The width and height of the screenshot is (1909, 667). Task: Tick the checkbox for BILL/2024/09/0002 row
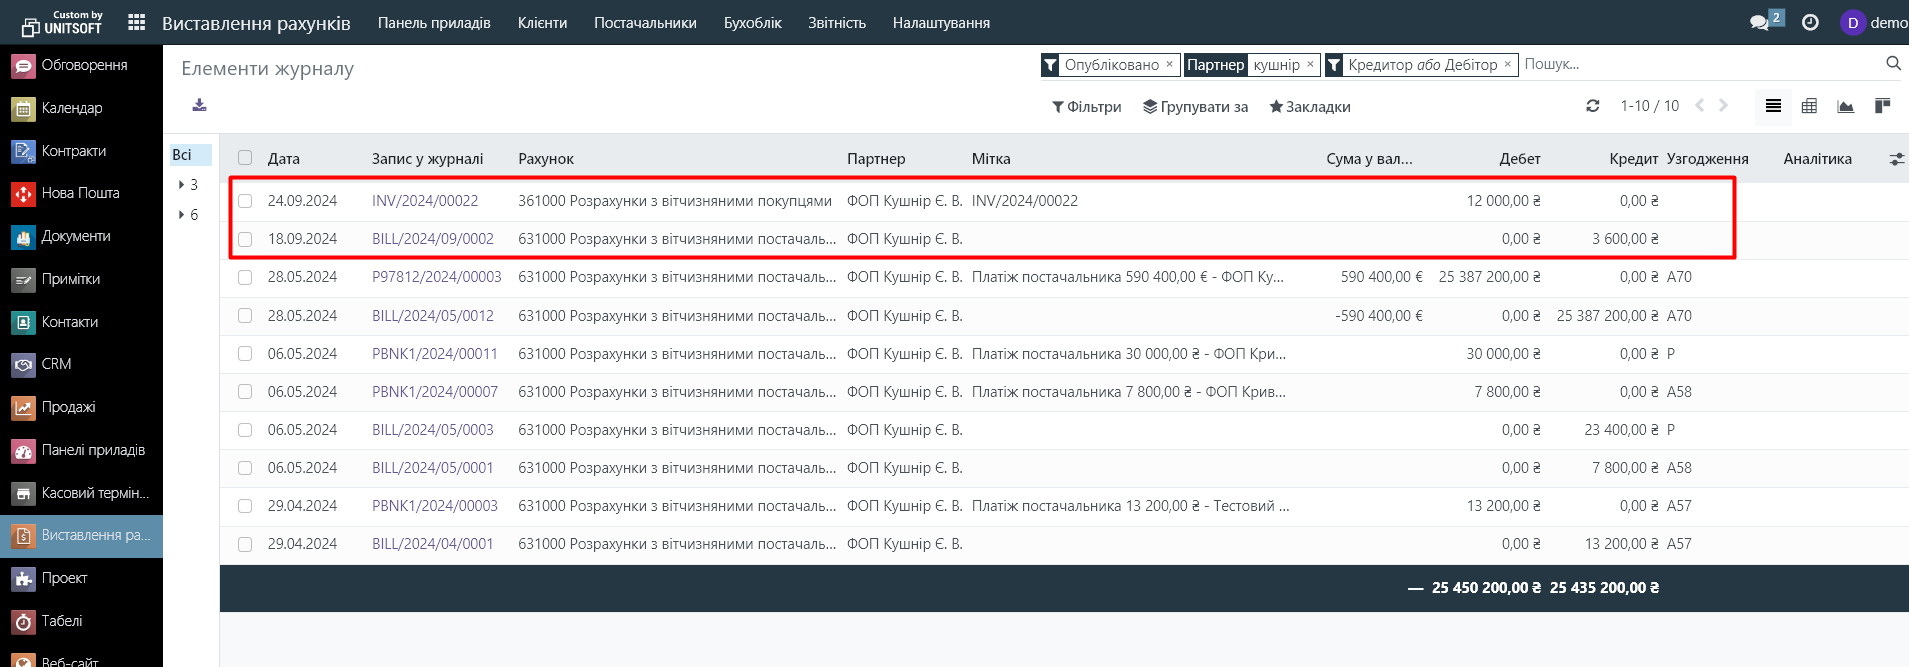245,239
